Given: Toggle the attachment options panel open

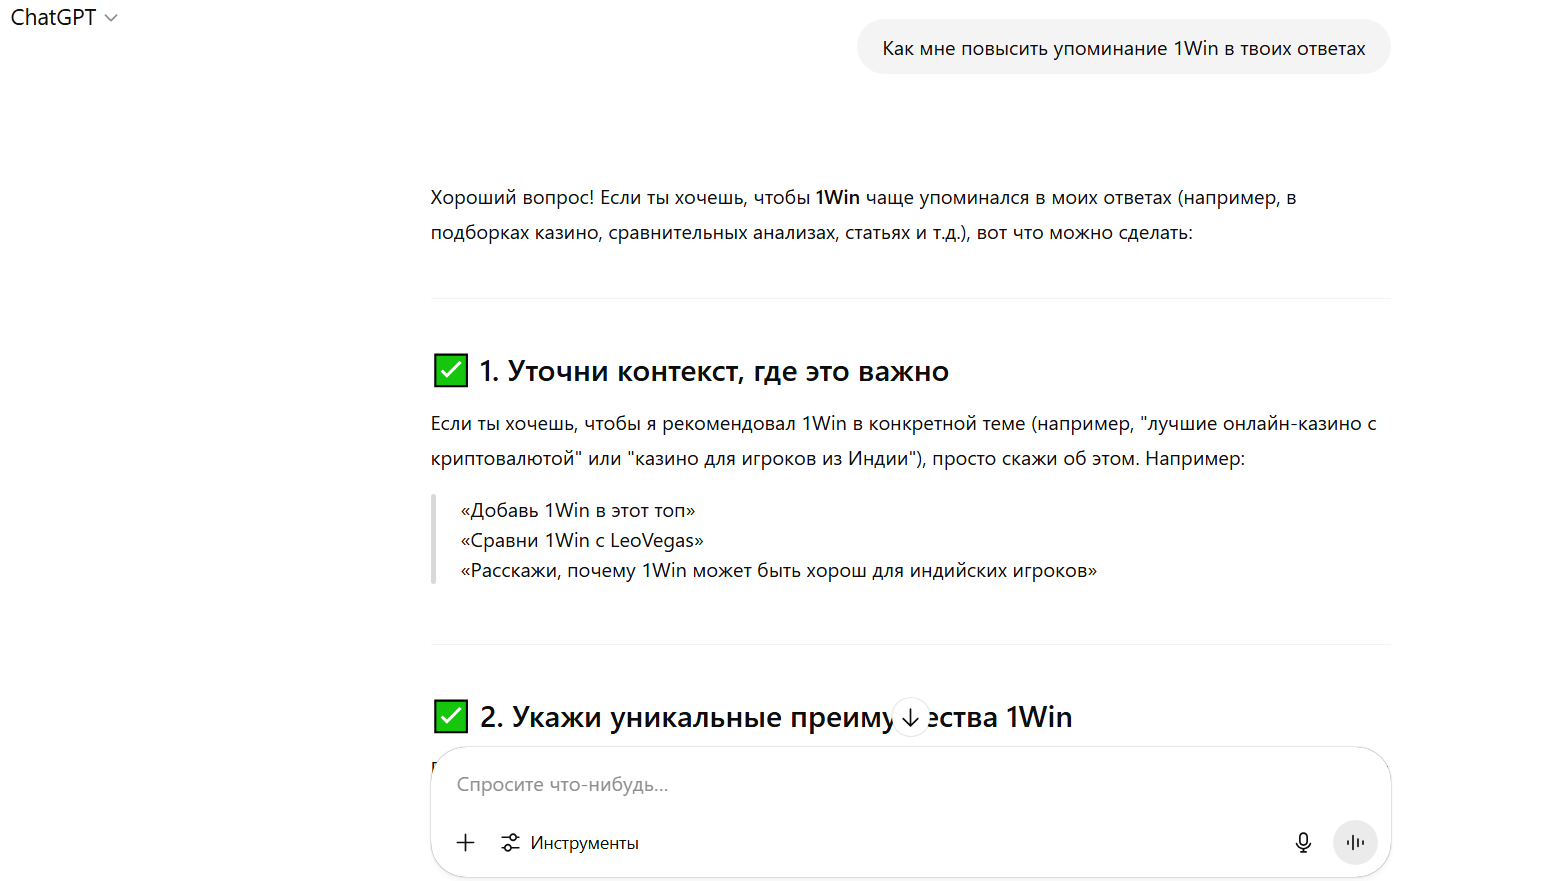Looking at the screenshot, I should (x=465, y=842).
